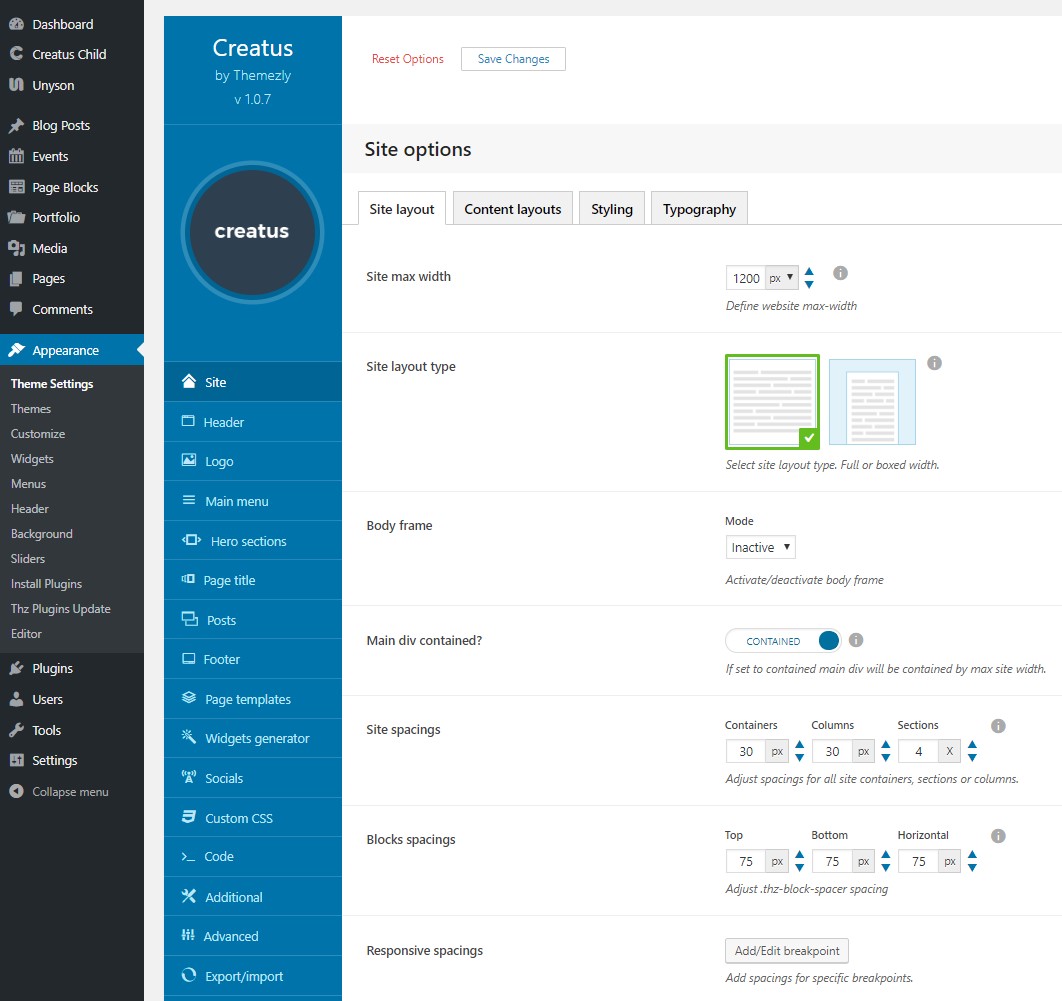Click the Page templates layers icon
Image resolution: width=1062 pixels, height=1001 pixels.
pos(188,699)
